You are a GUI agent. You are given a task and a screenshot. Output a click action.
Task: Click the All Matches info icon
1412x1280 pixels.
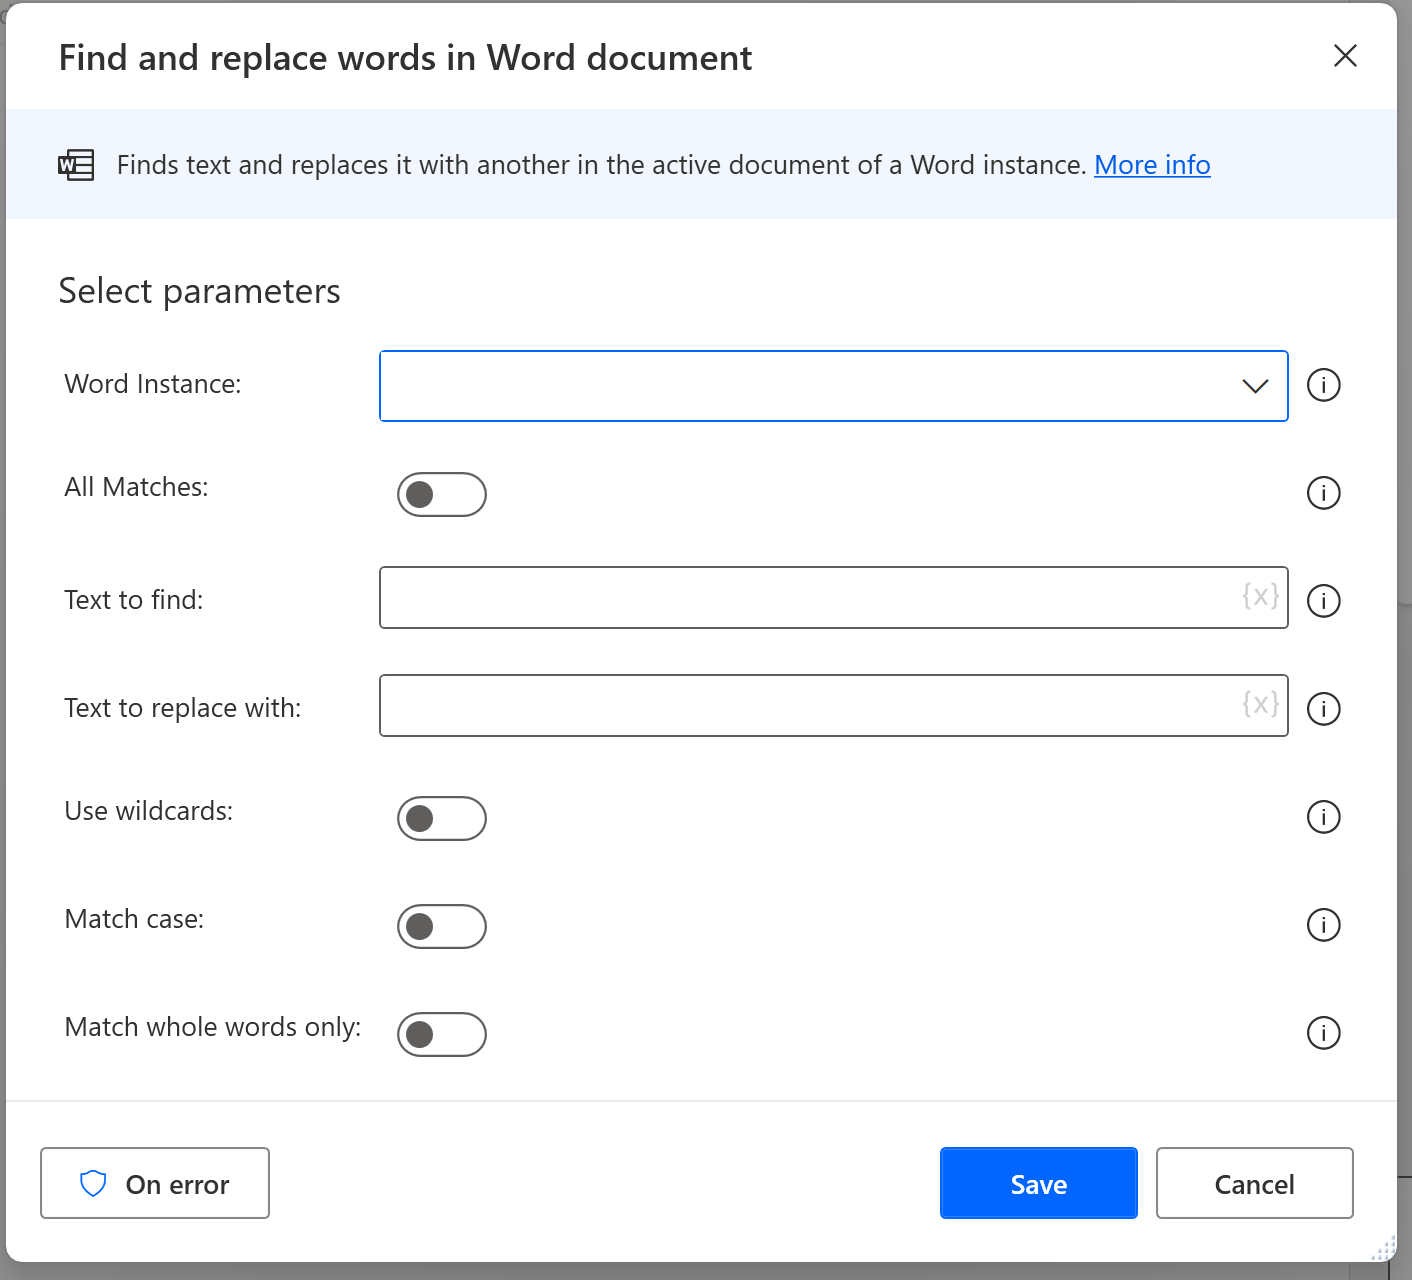tap(1323, 493)
